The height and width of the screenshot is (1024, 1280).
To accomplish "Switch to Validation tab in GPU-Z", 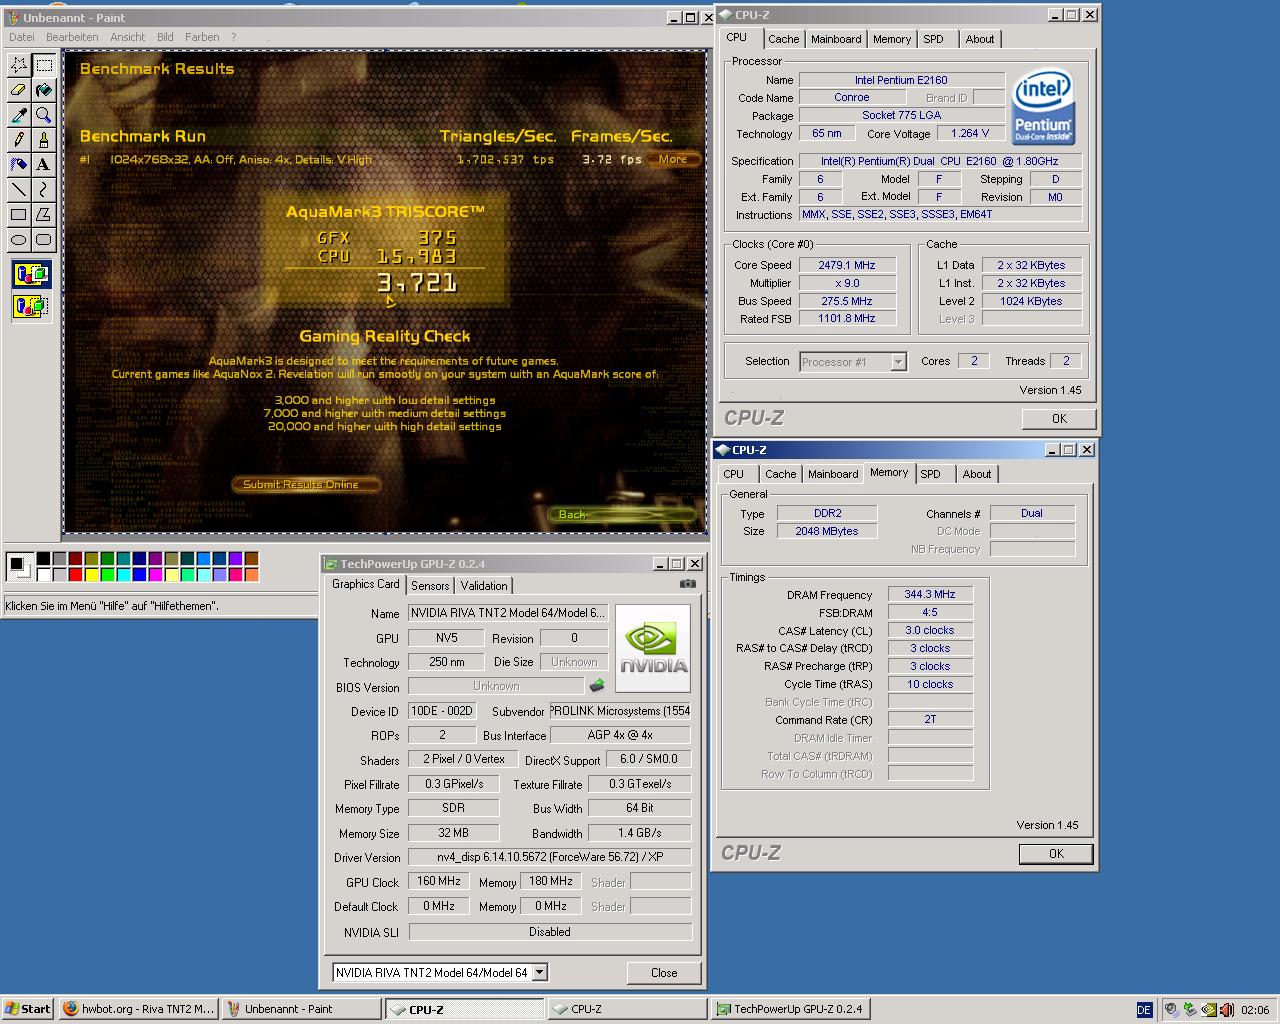I will tap(484, 586).
